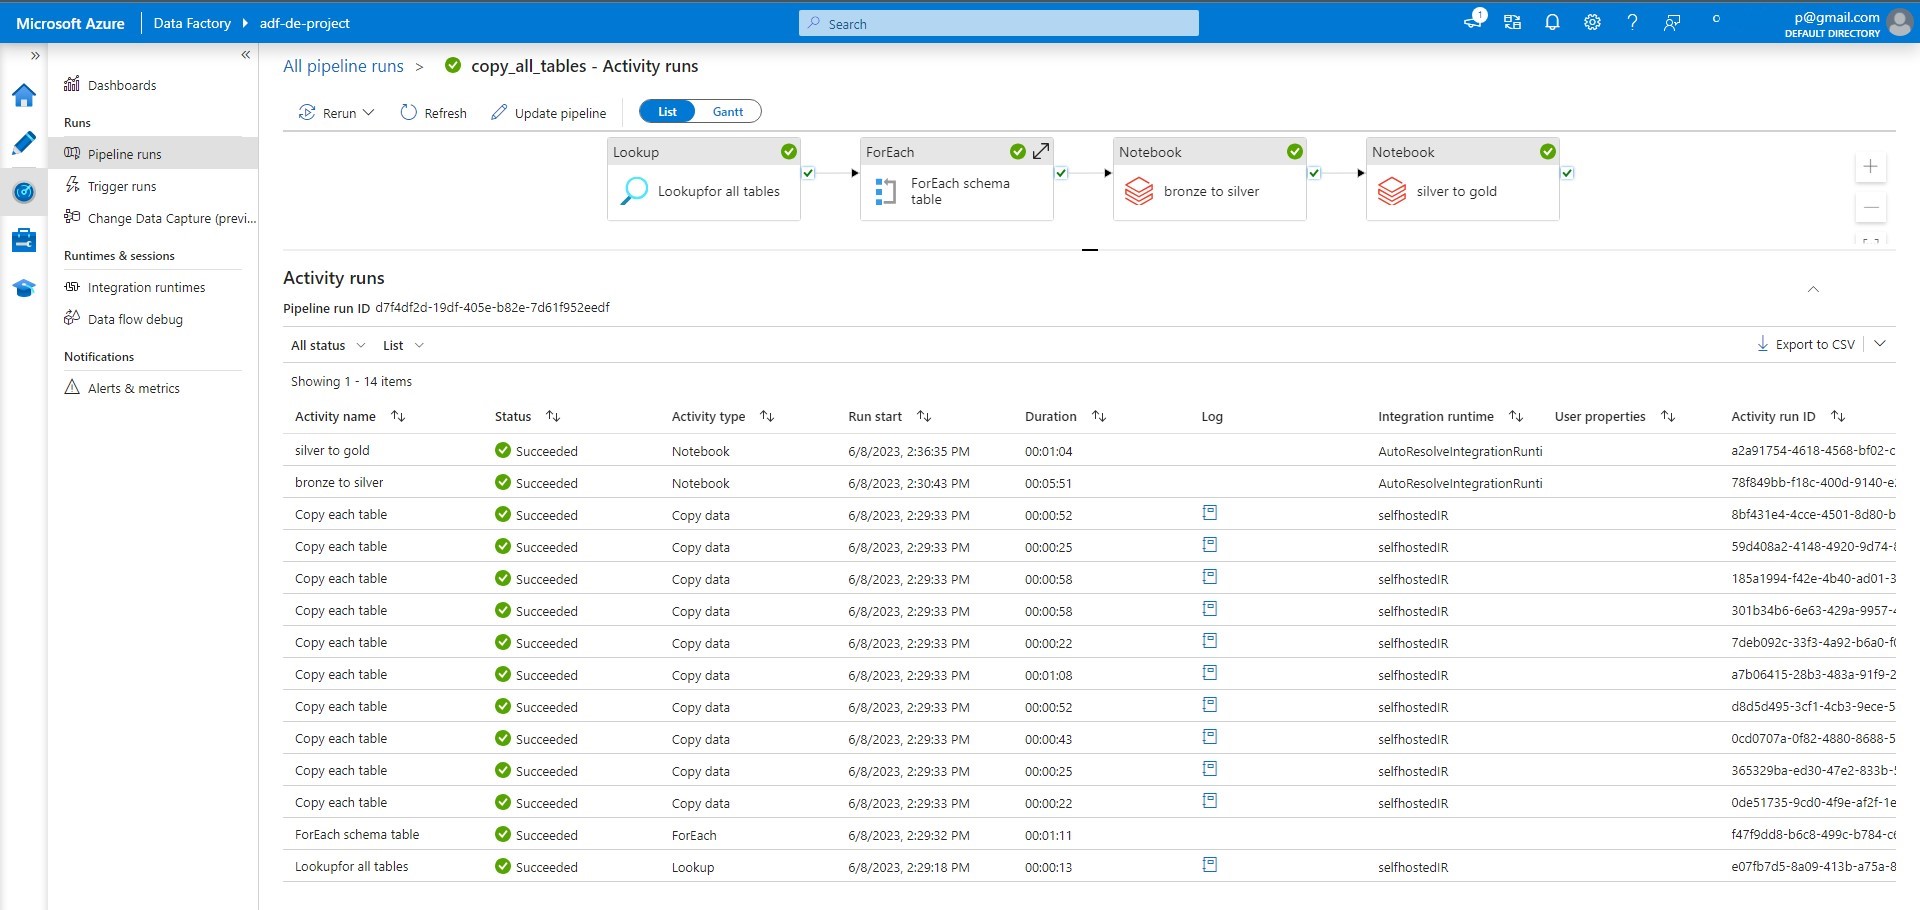Open the settings gear icon
Screen dimensions: 1920x910
click(x=1592, y=22)
